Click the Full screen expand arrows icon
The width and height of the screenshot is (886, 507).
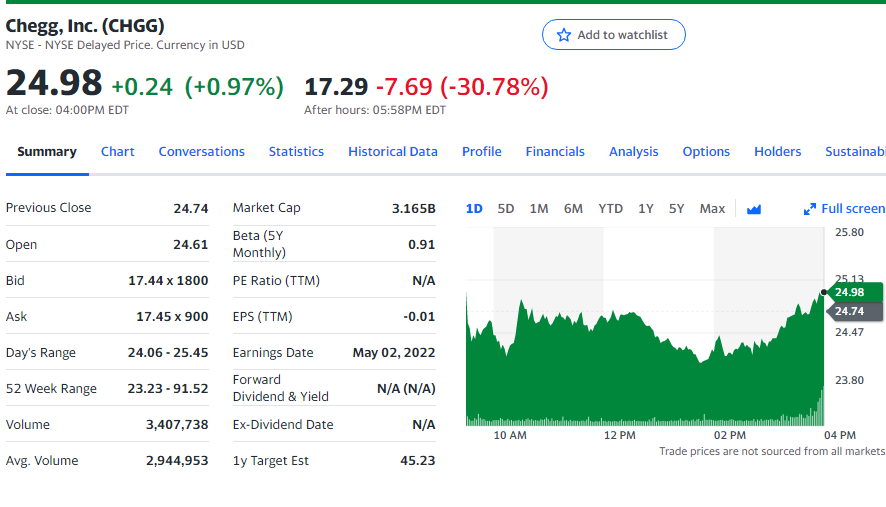[810, 209]
